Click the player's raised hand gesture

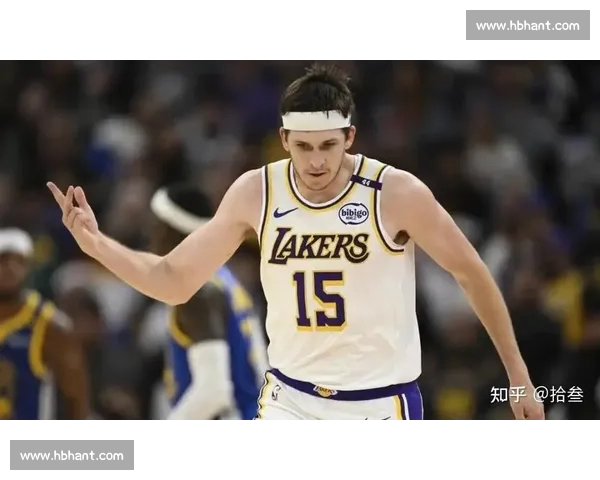pos(74,213)
